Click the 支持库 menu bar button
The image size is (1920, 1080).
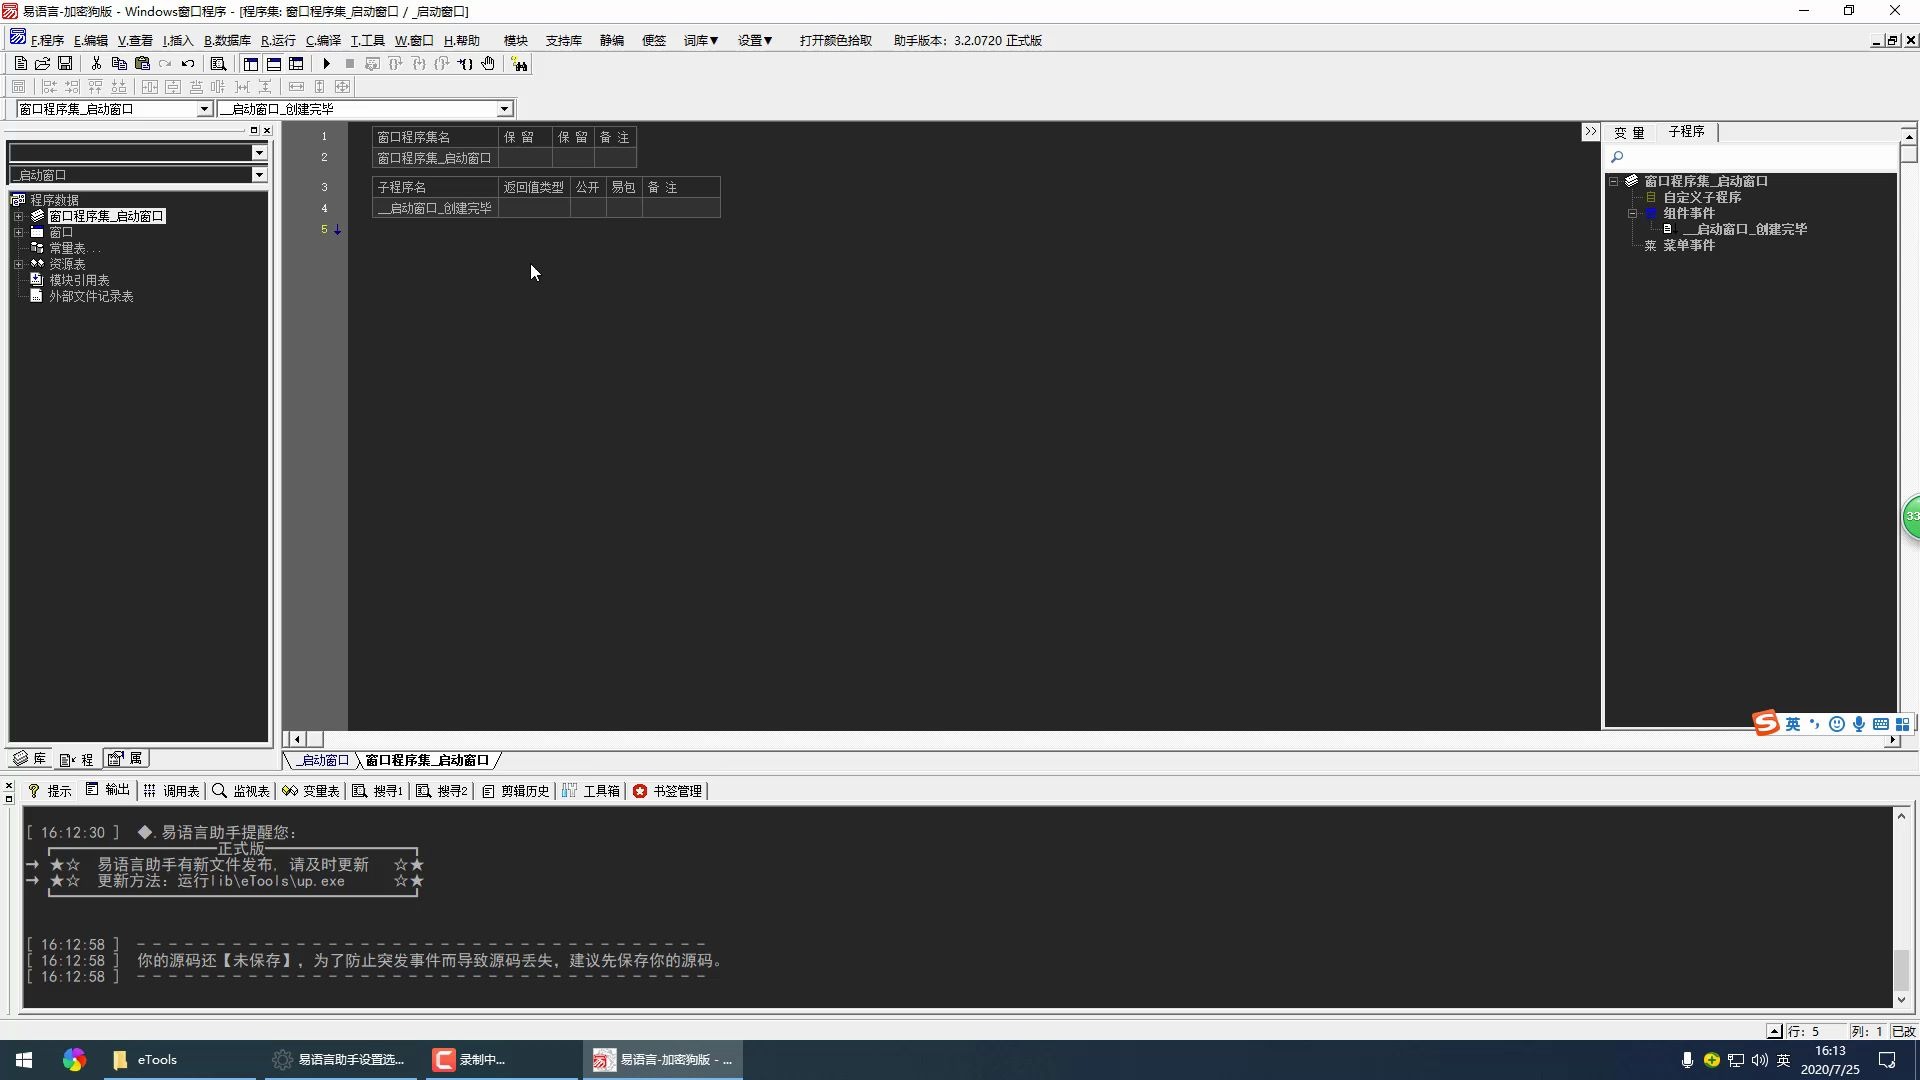click(563, 41)
